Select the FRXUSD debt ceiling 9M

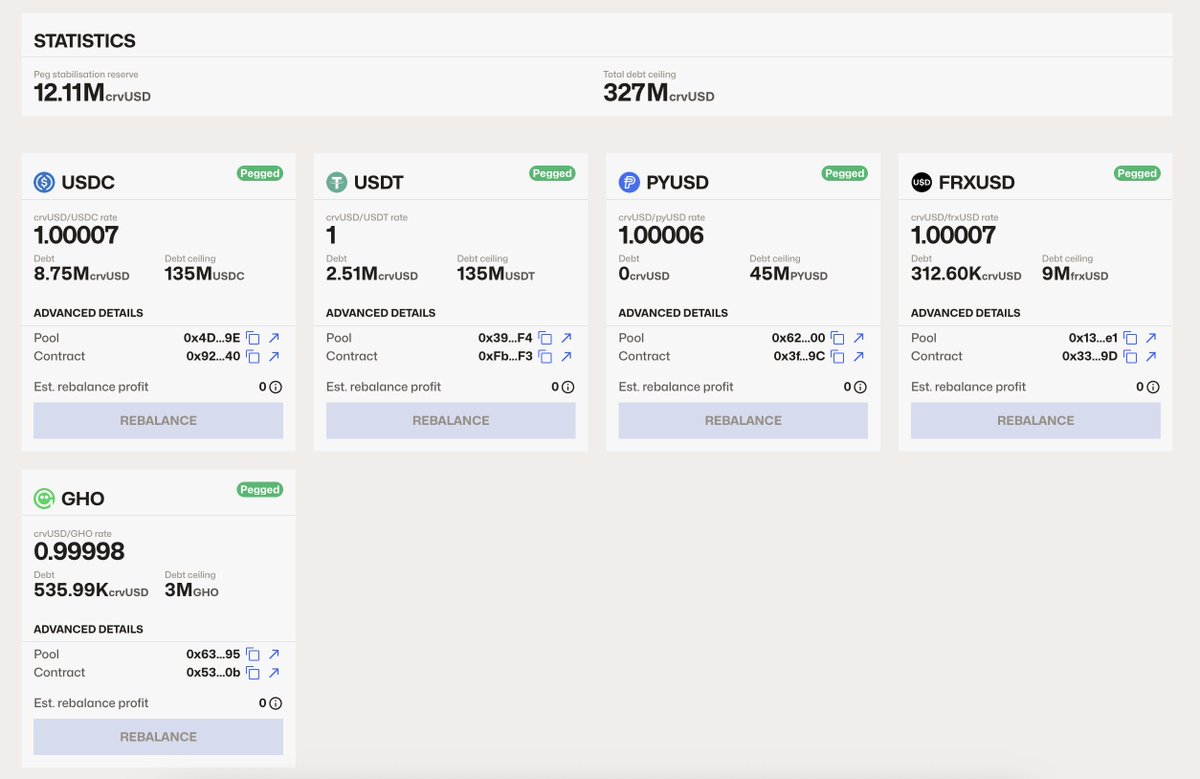1075,274
